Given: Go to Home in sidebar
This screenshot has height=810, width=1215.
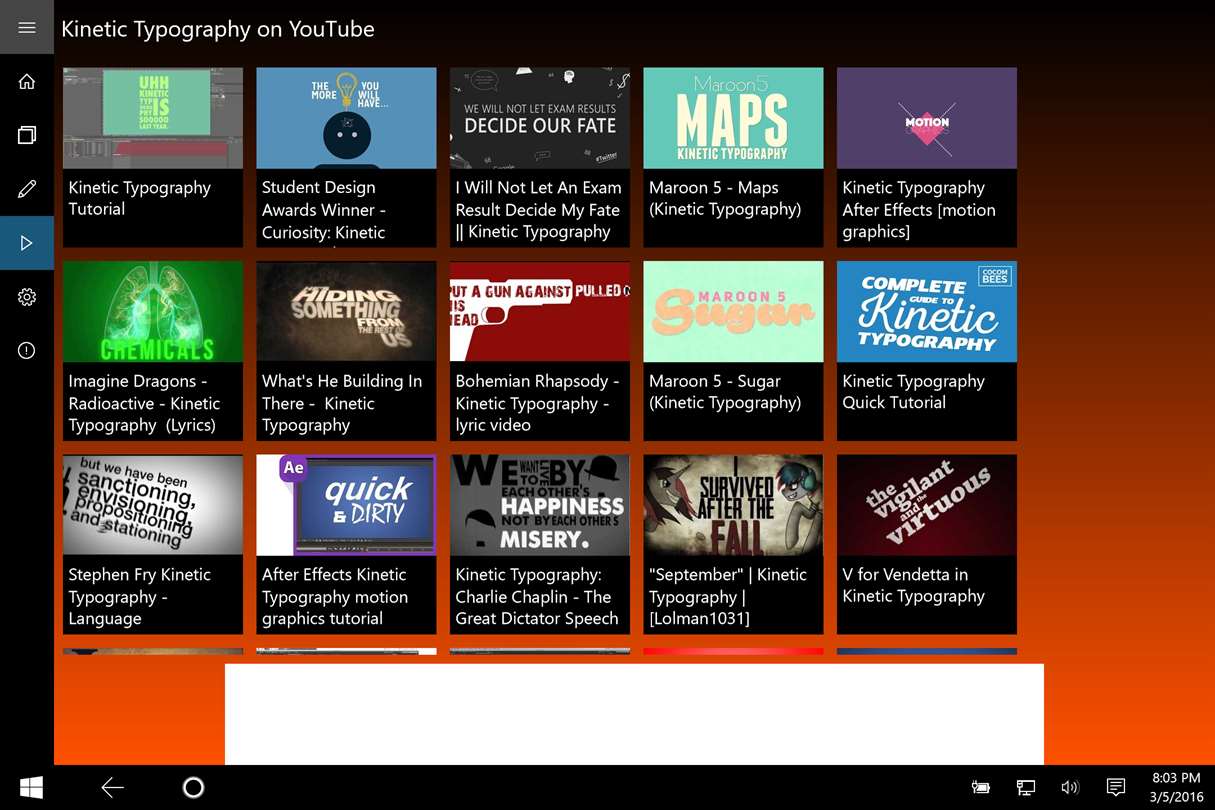Looking at the screenshot, I should [27, 81].
